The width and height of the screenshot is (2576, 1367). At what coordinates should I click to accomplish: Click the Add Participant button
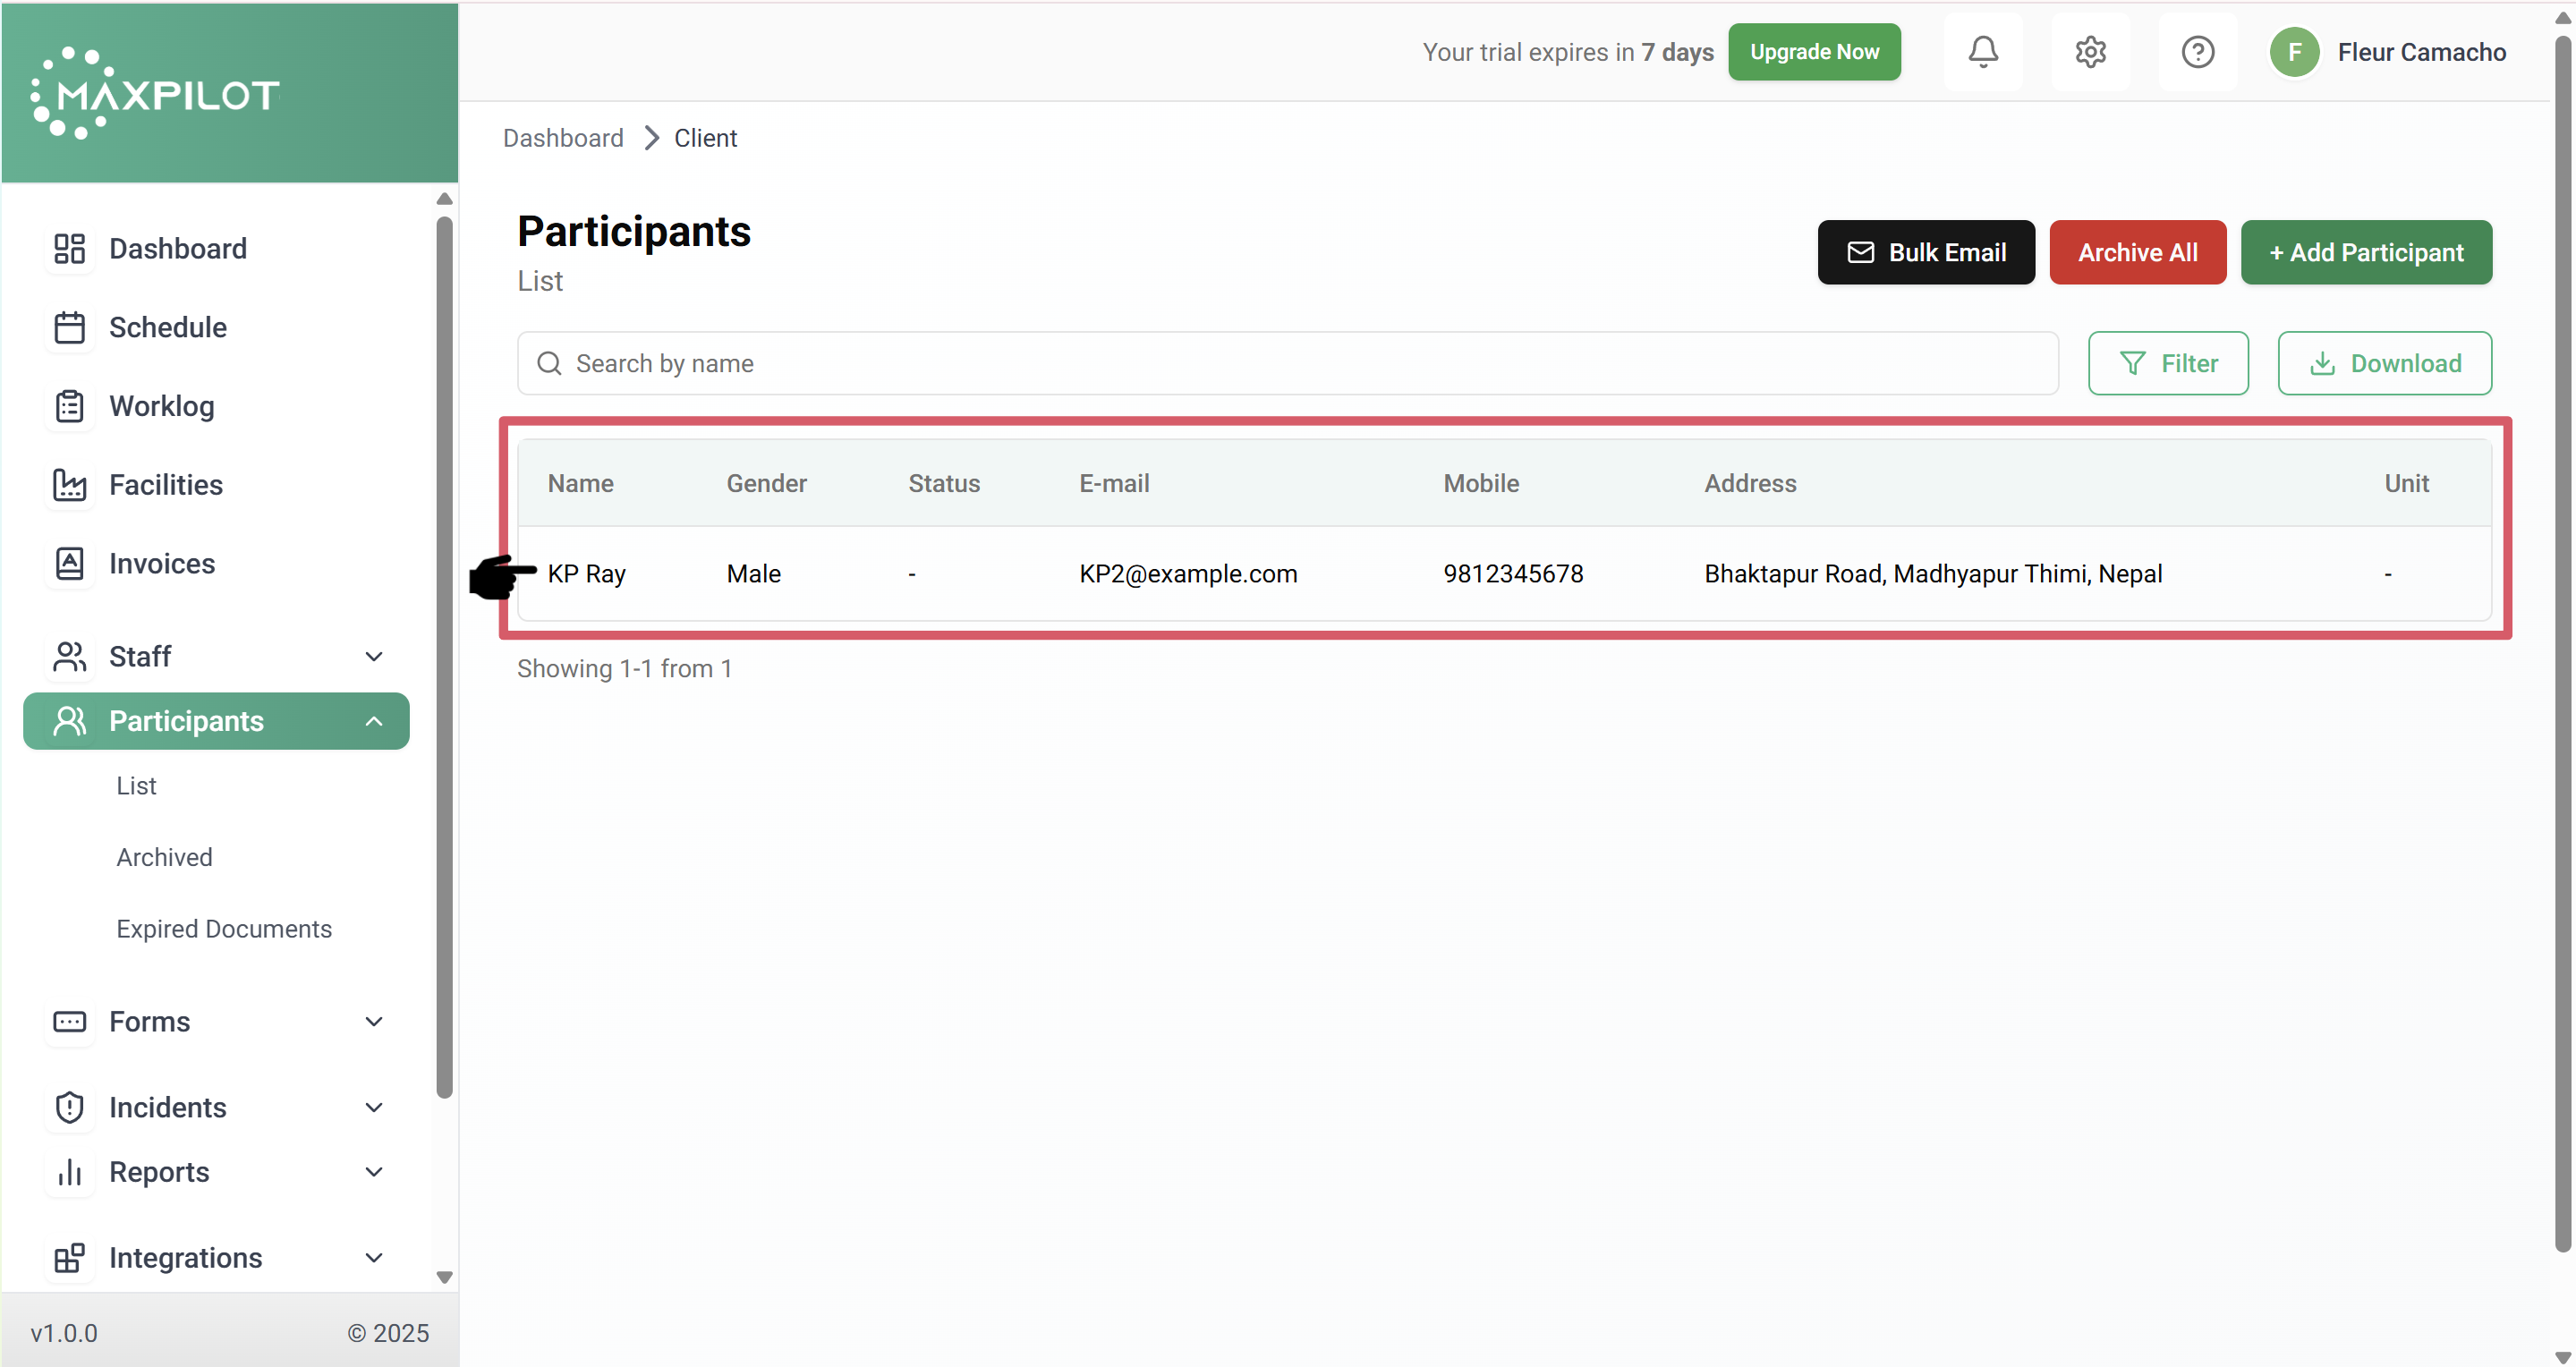(x=2365, y=253)
